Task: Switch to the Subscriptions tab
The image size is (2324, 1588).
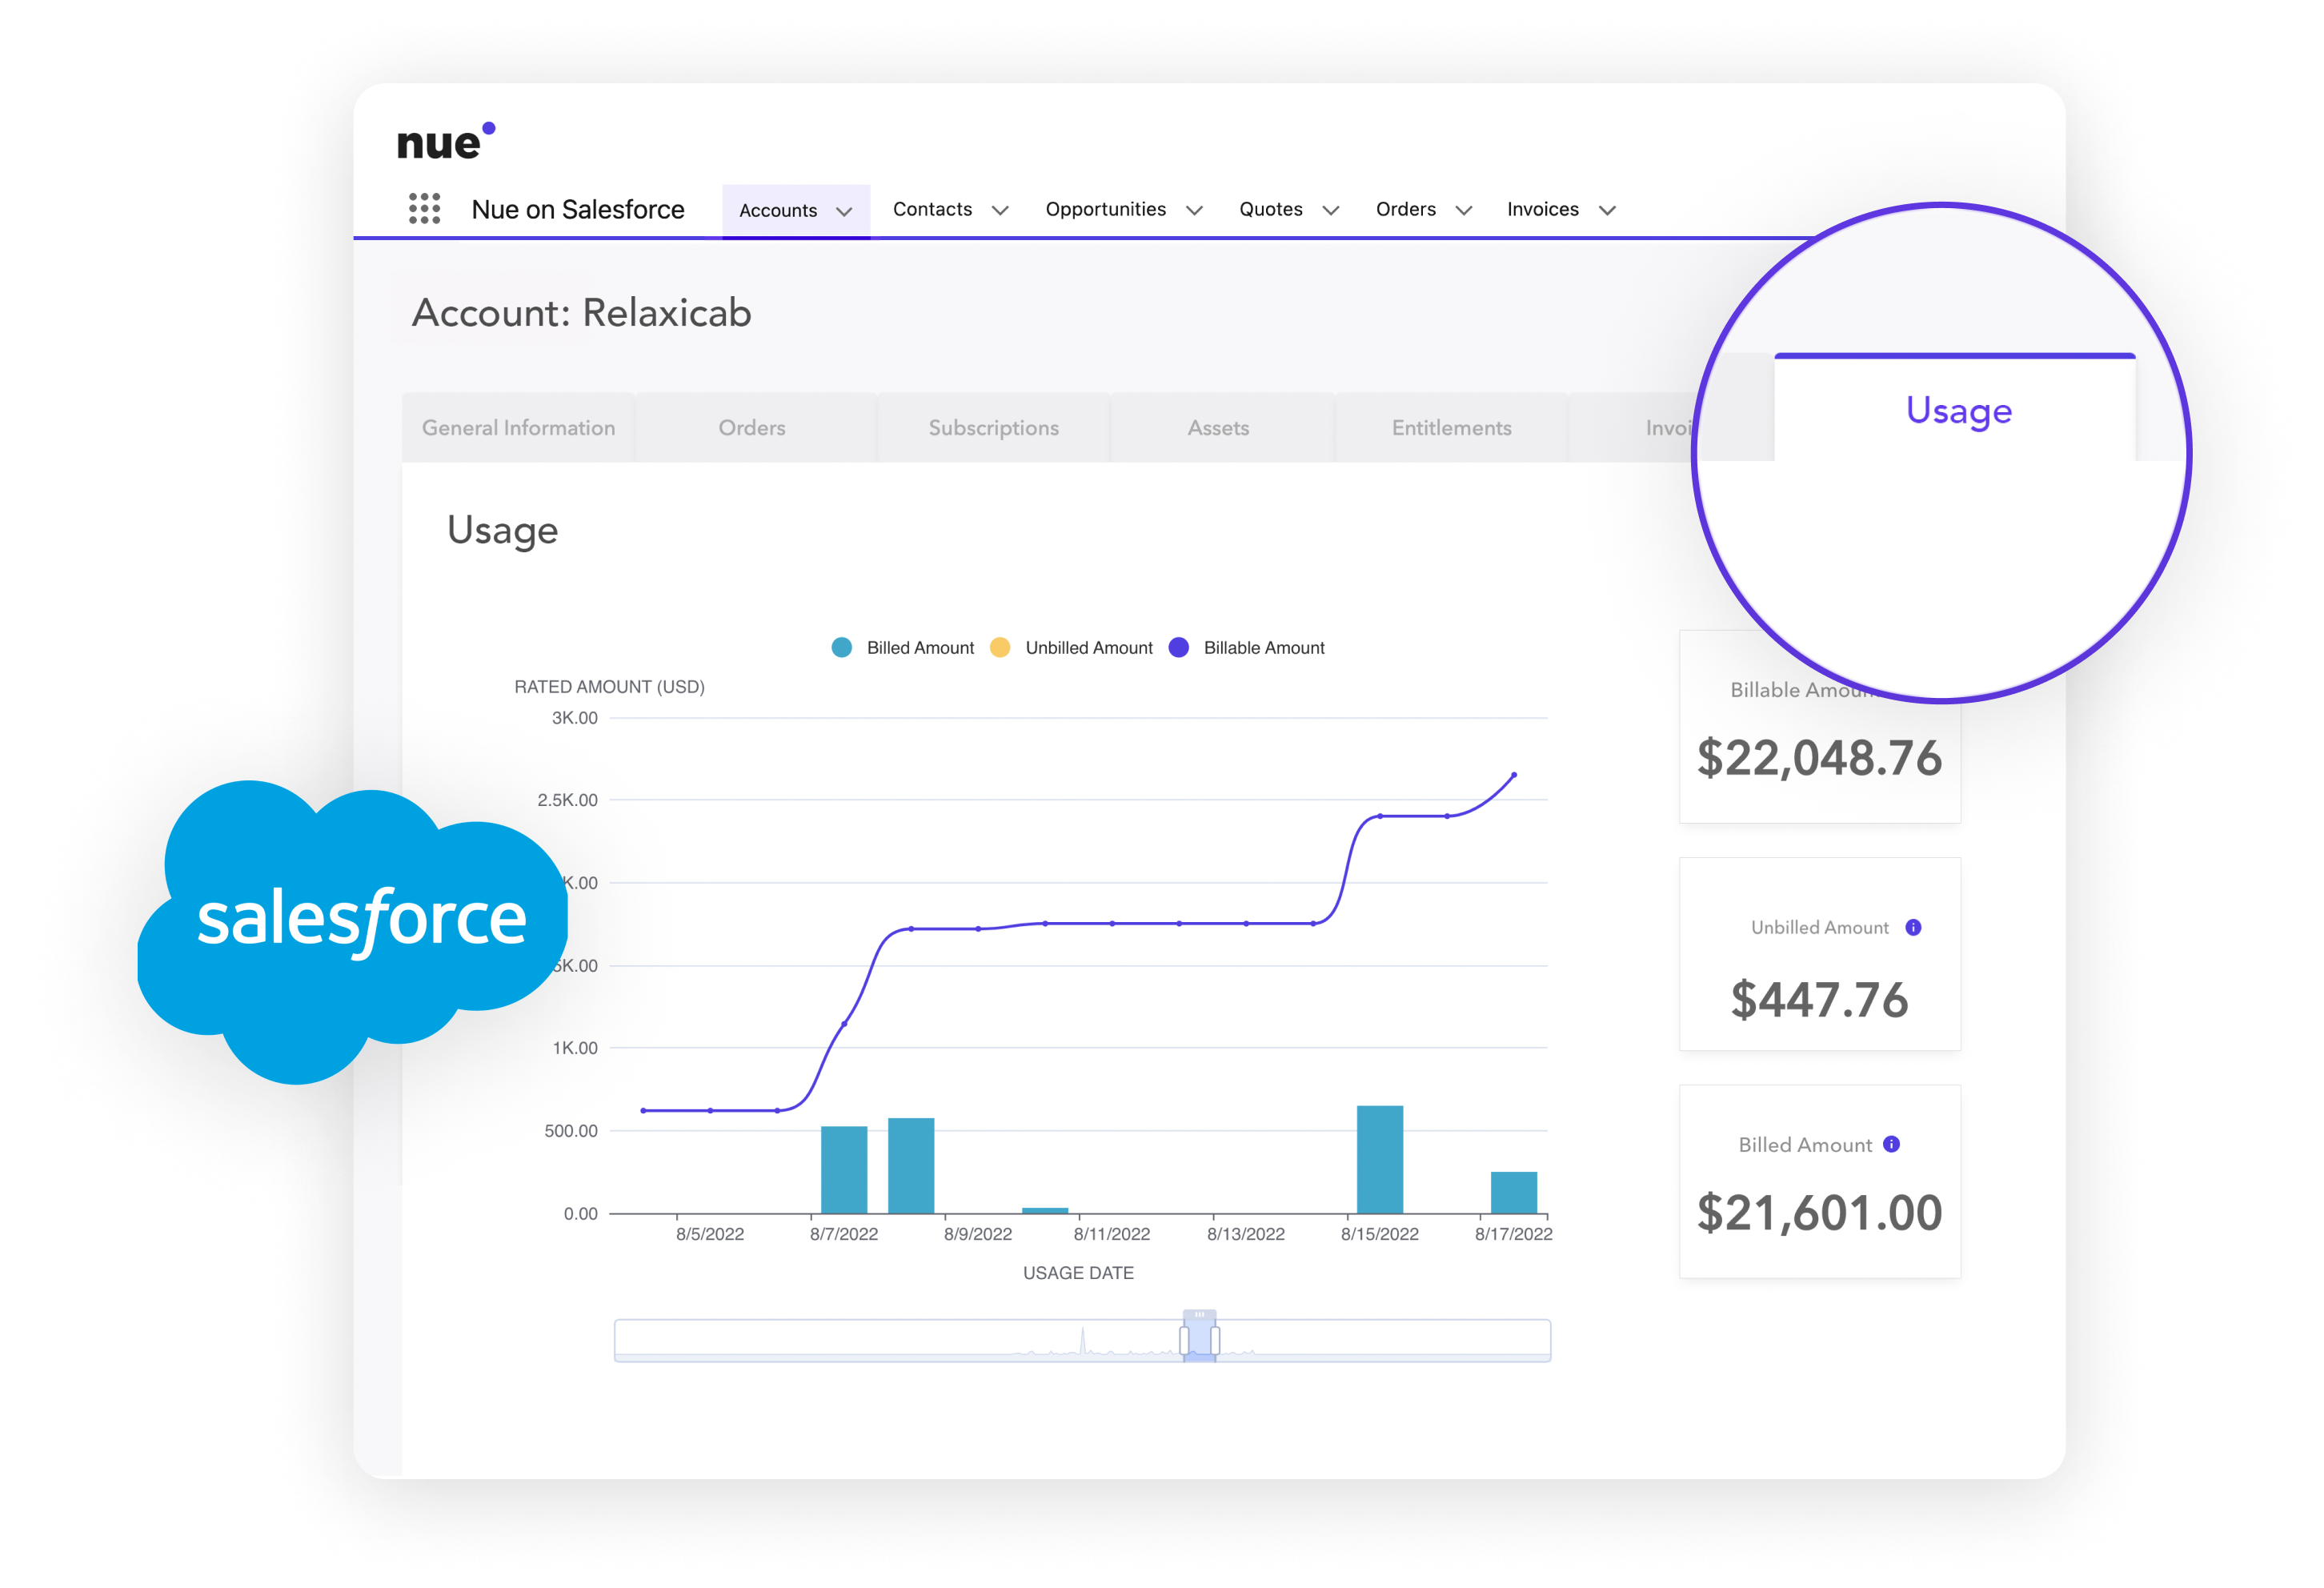Action: coord(993,428)
